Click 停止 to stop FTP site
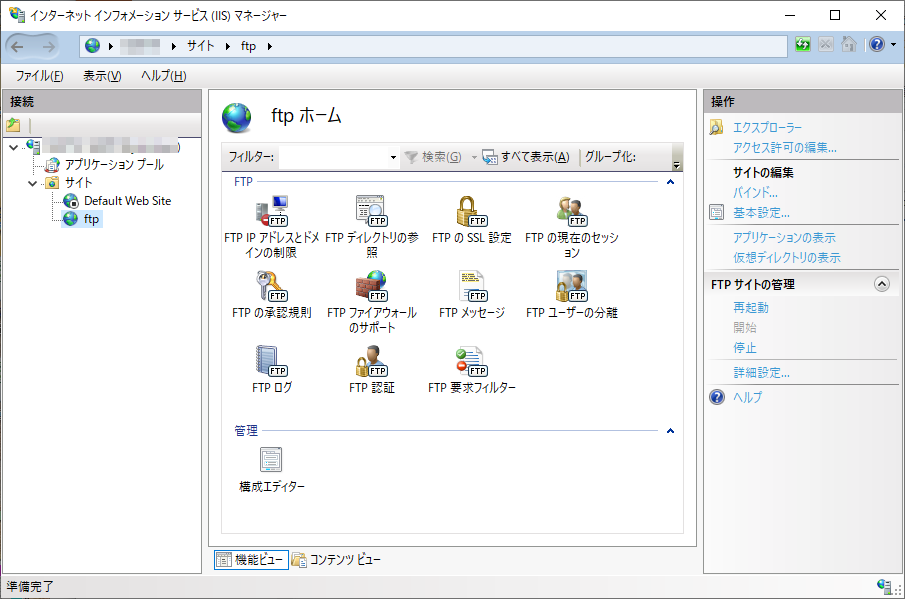This screenshot has width=905, height=599. click(745, 348)
